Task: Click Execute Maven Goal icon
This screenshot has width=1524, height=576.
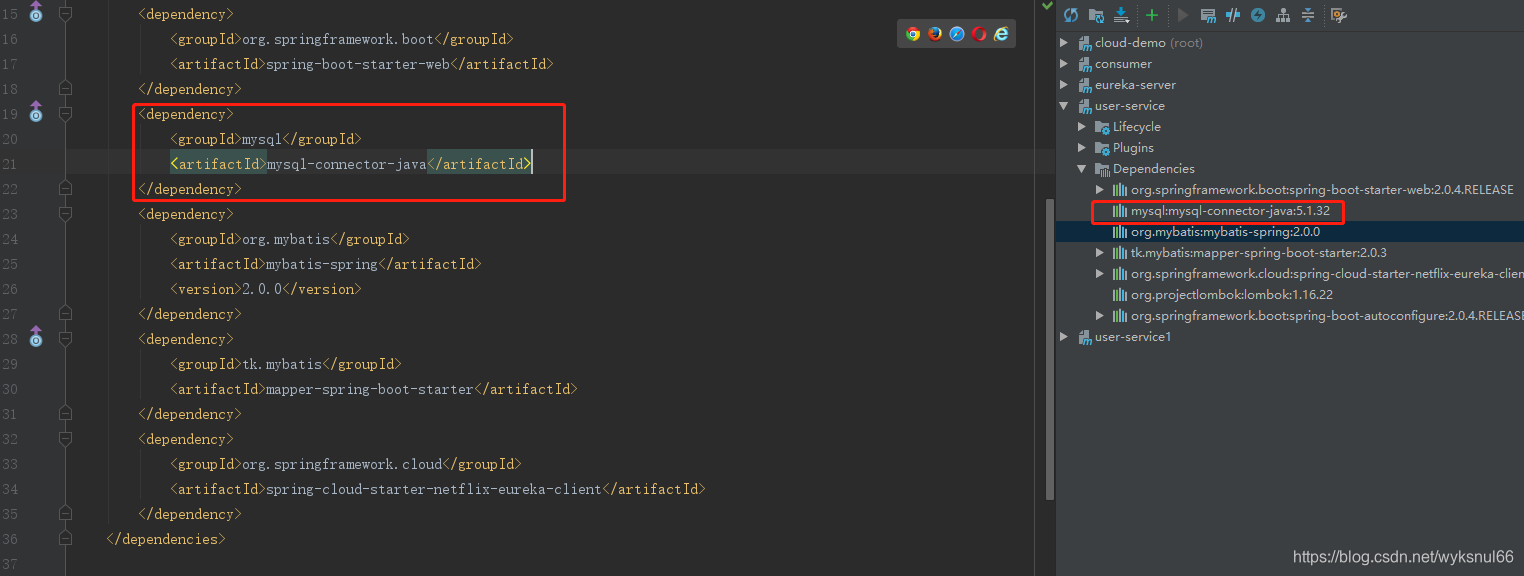Action: coord(1208,15)
